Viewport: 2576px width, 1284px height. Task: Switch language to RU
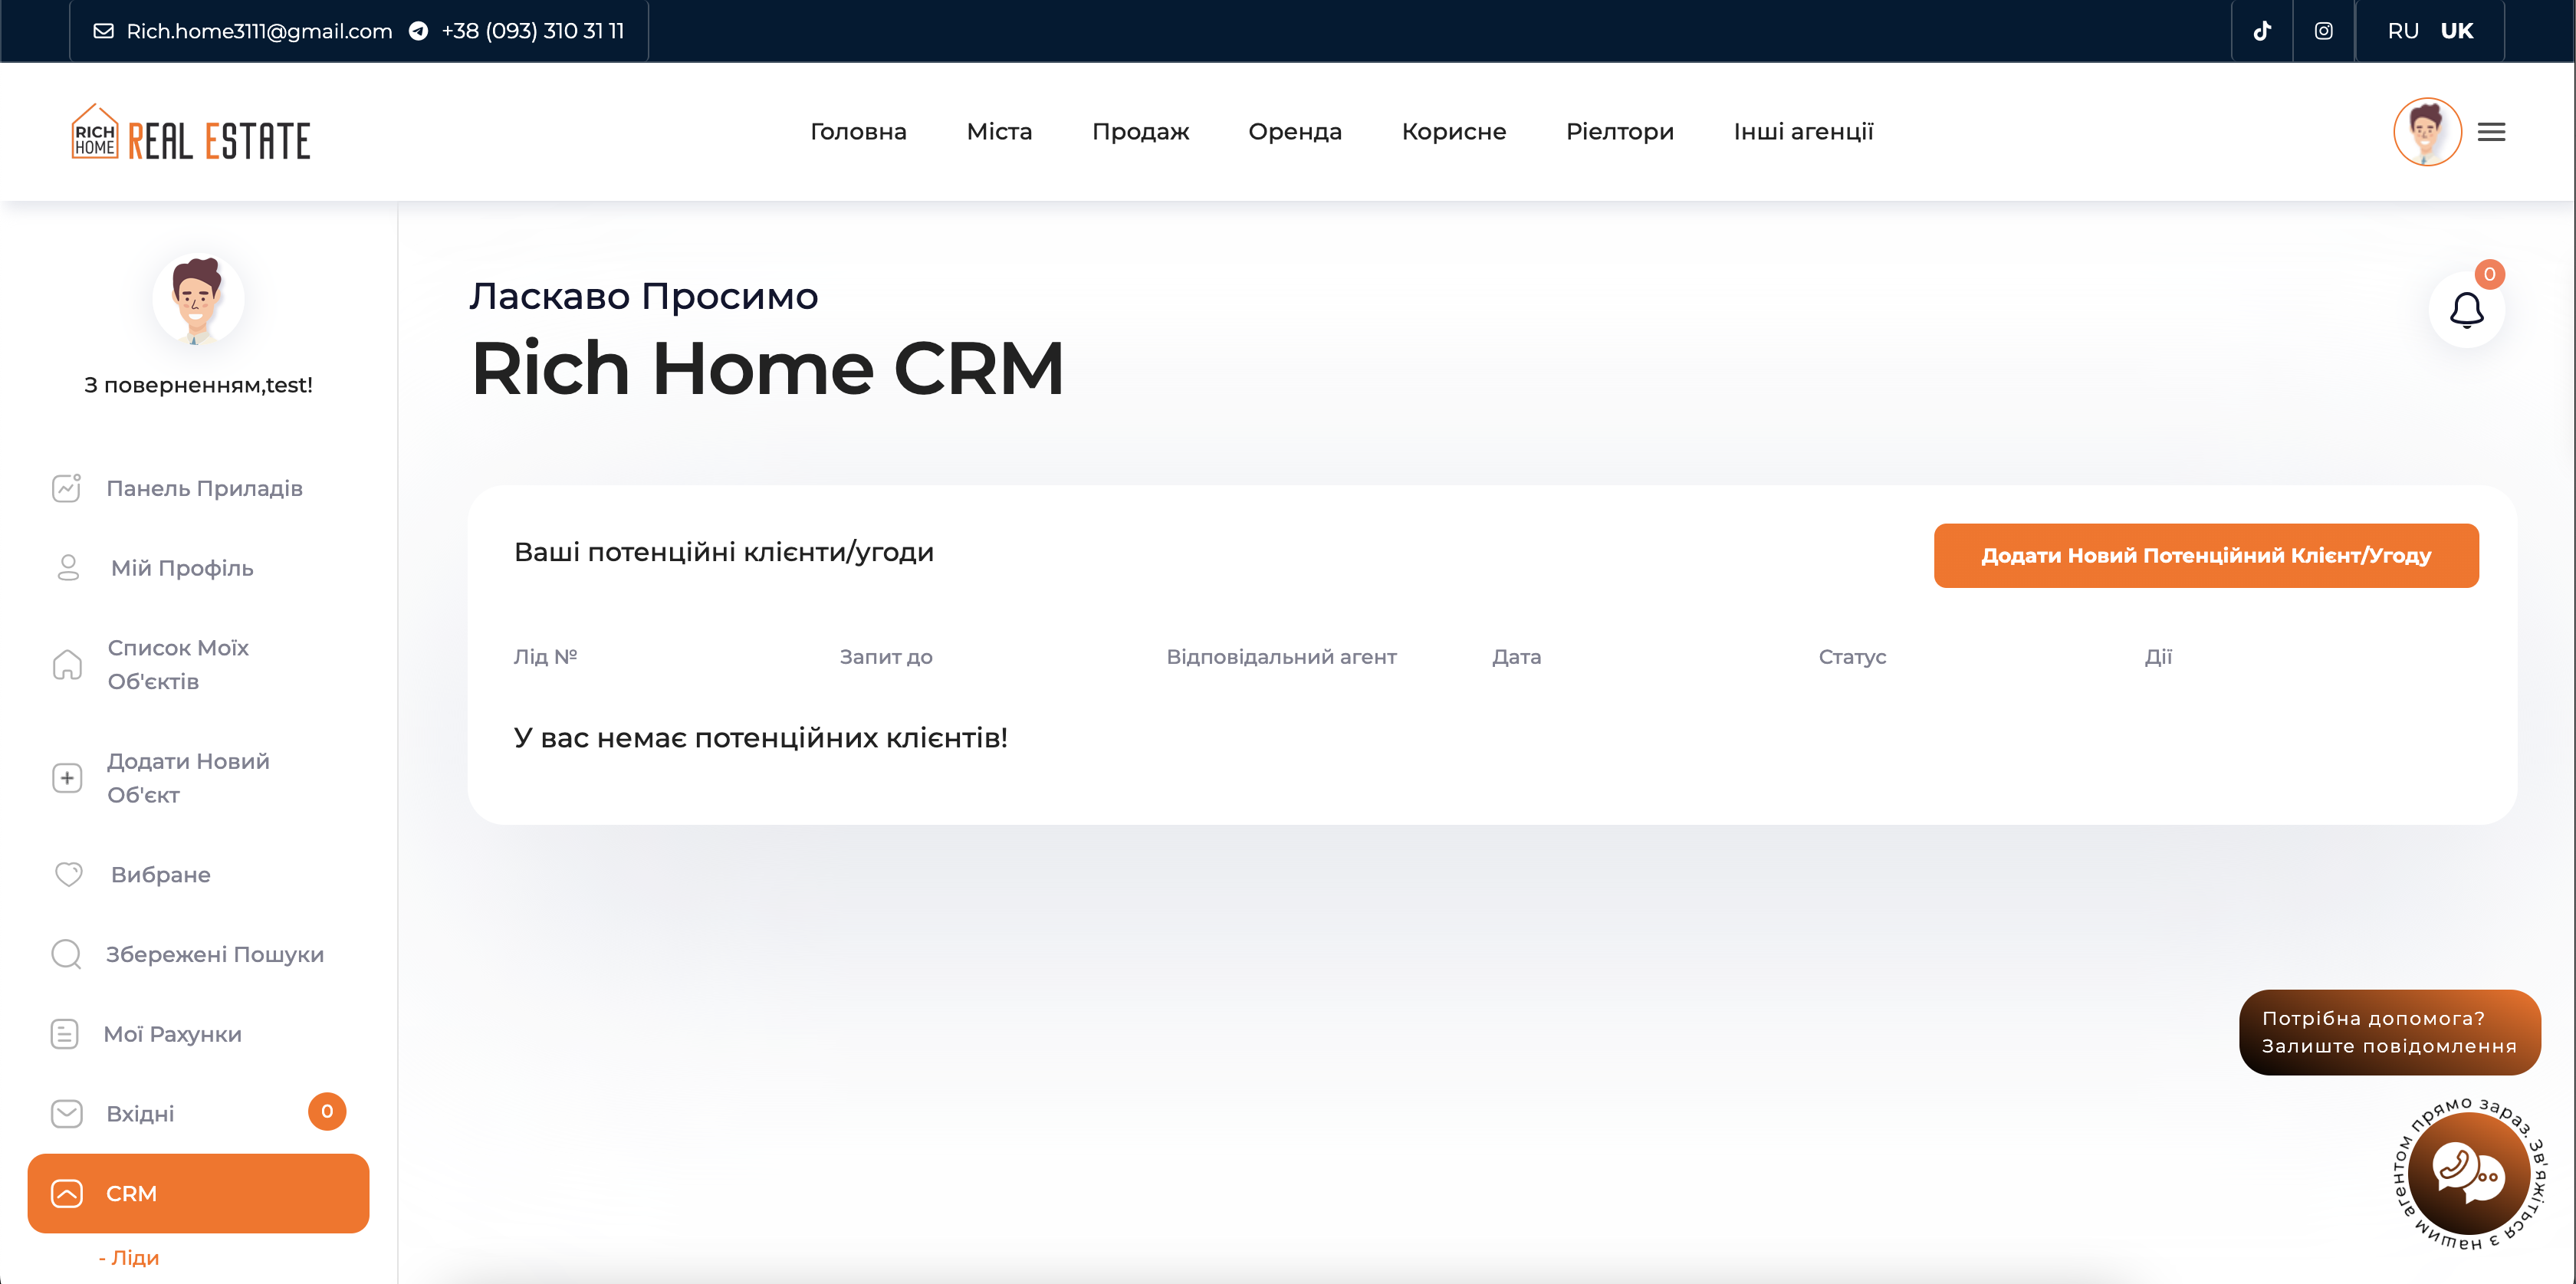coord(2402,31)
